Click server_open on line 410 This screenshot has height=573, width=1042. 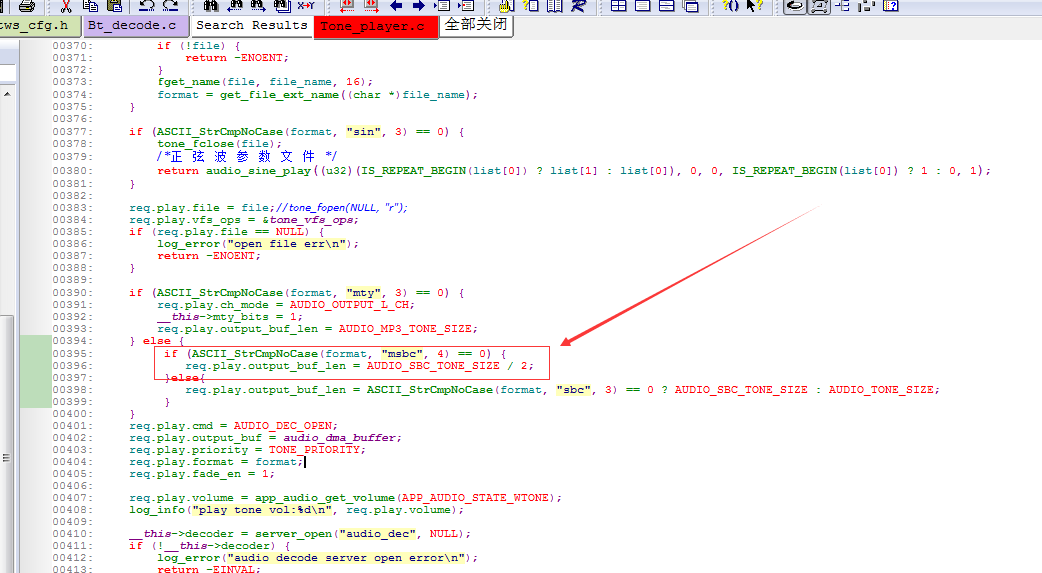294,534
